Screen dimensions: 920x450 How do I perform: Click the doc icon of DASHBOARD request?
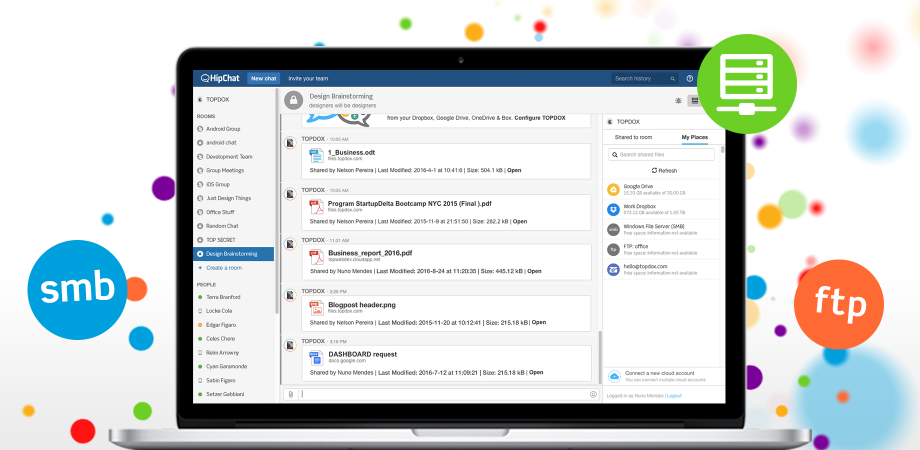(316, 358)
